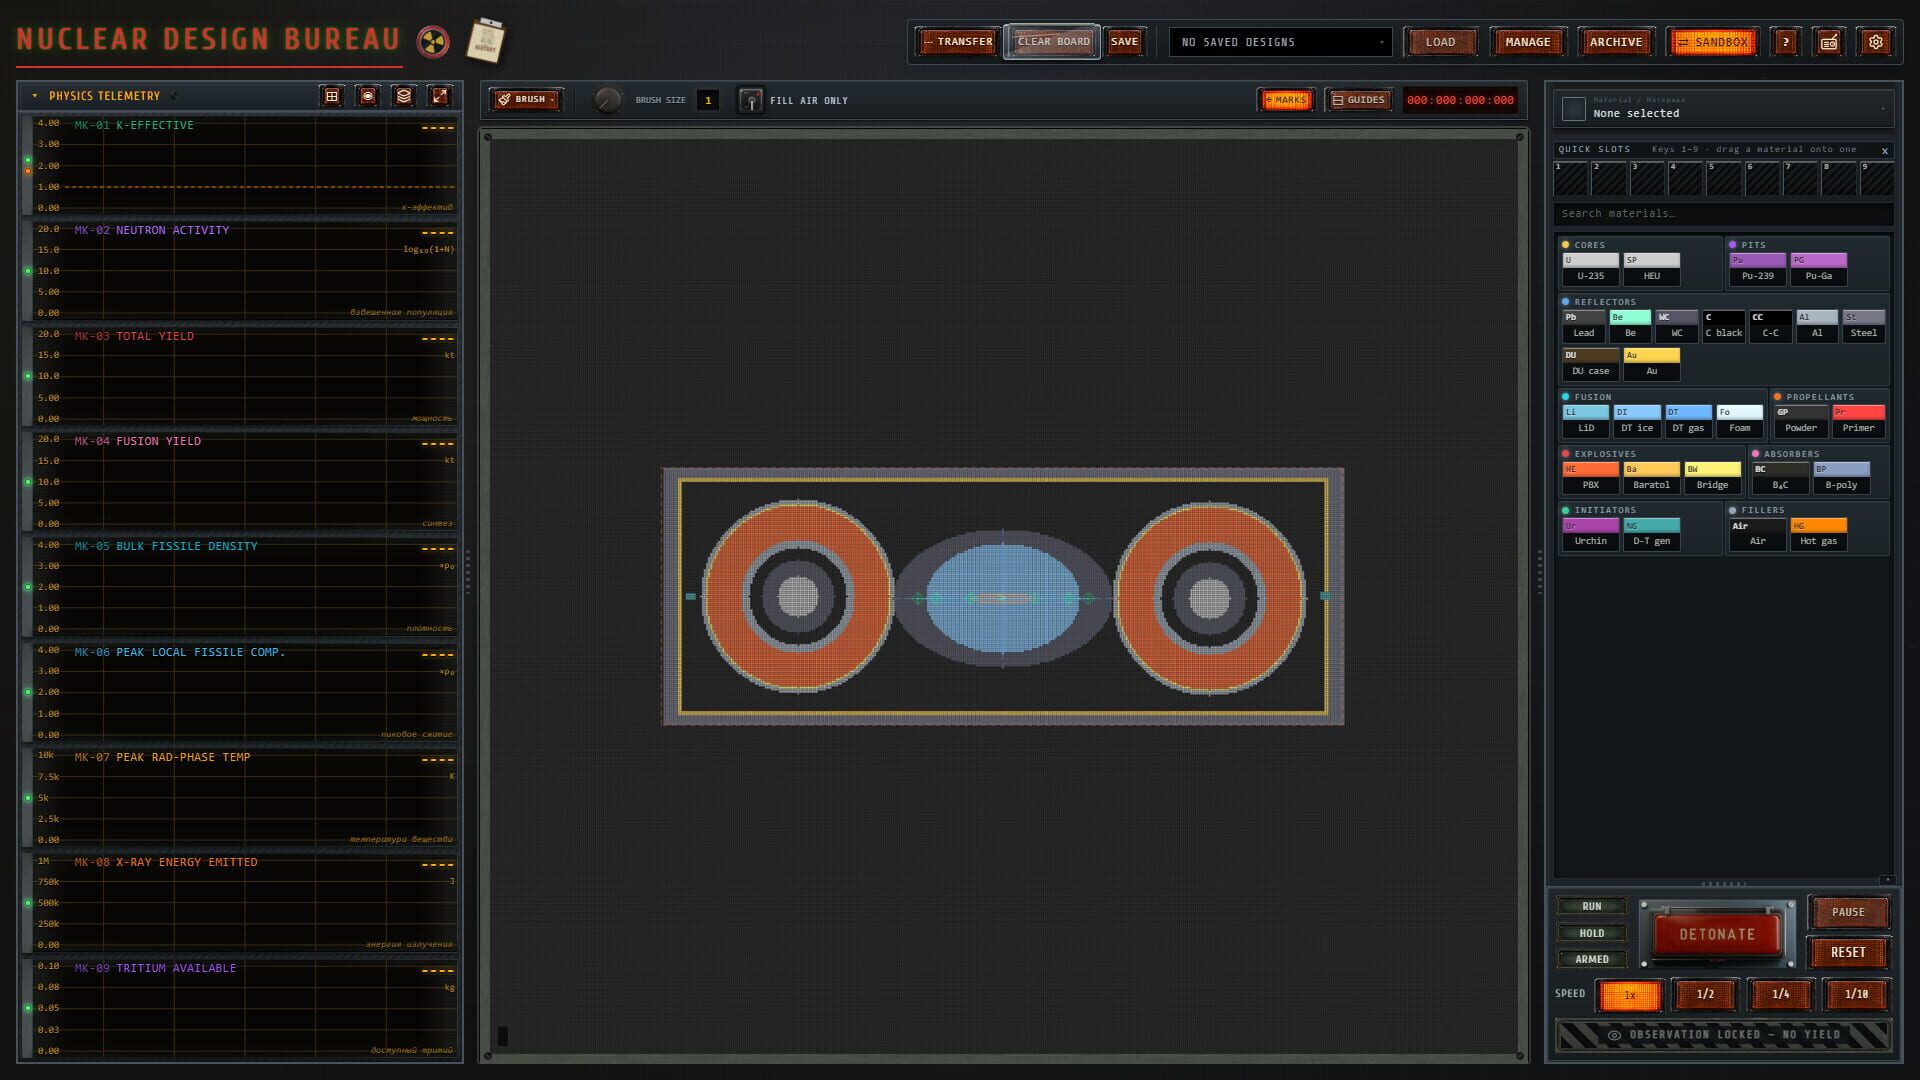This screenshot has width=1920, height=1080.
Task: Click the Reset button
Action: coord(1847,952)
